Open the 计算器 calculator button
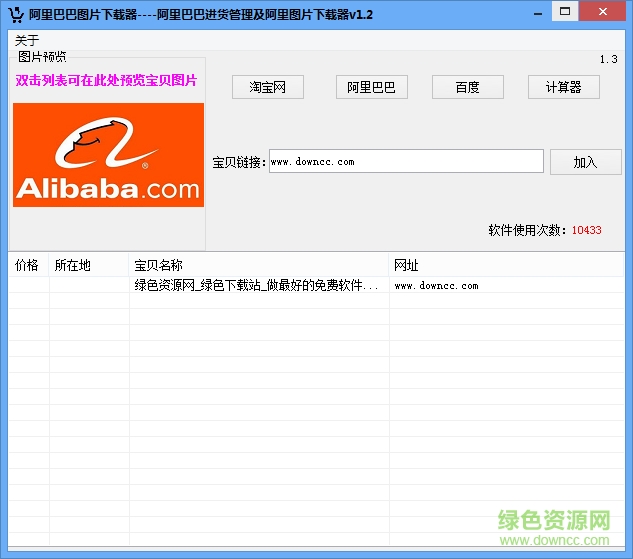The width and height of the screenshot is (633, 559). tap(563, 87)
